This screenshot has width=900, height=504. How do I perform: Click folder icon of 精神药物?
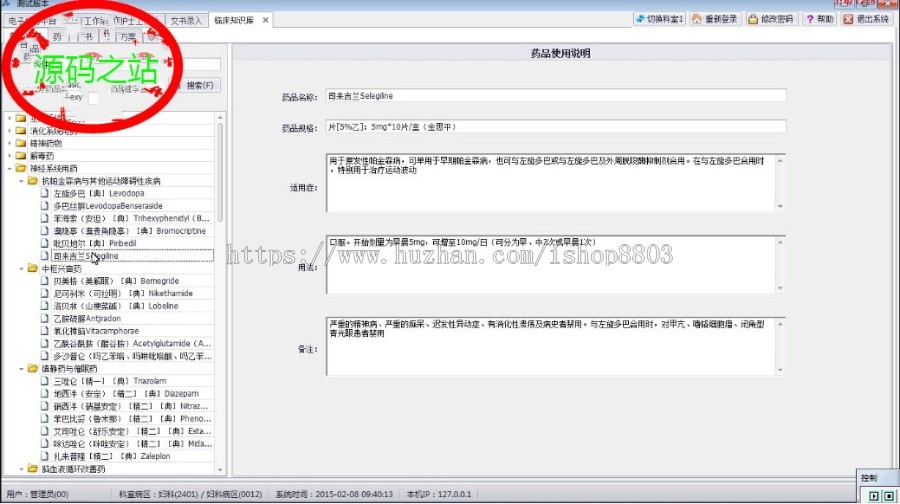(x=21, y=143)
